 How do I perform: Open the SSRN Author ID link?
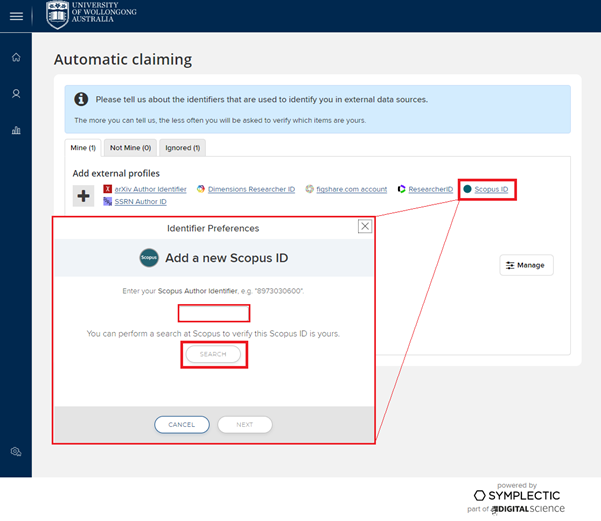point(140,202)
